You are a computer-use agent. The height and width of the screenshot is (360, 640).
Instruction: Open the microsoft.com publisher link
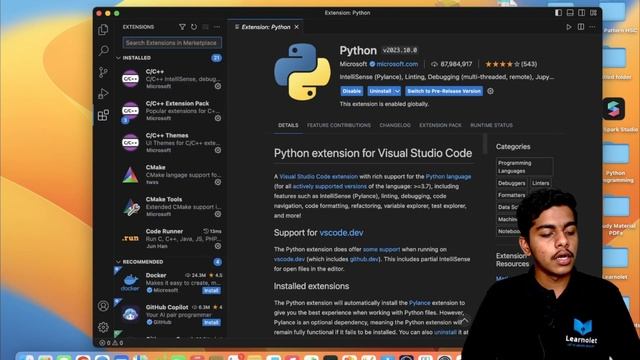[397, 64]
